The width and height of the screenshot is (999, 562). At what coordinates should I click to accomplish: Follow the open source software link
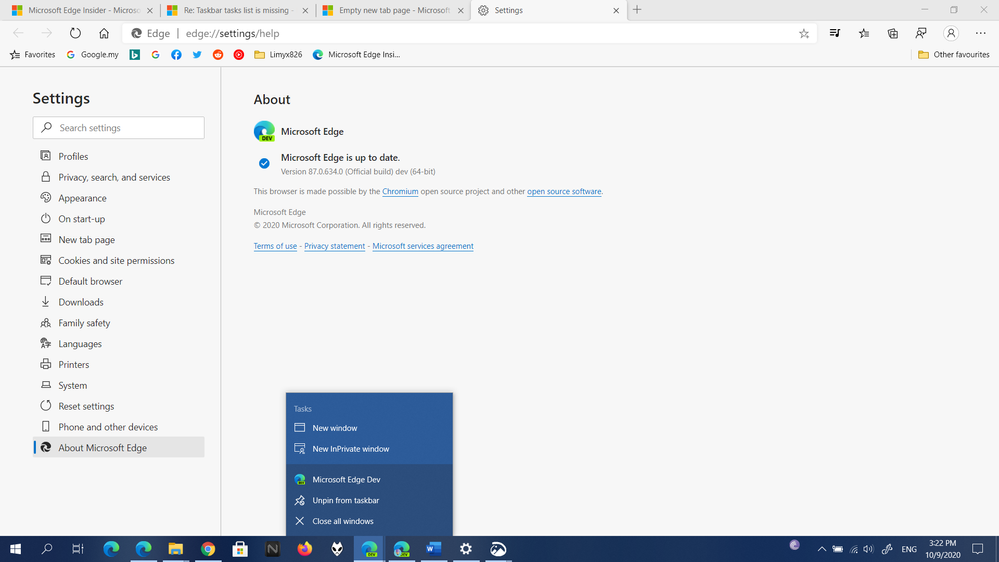click(564, 191)
